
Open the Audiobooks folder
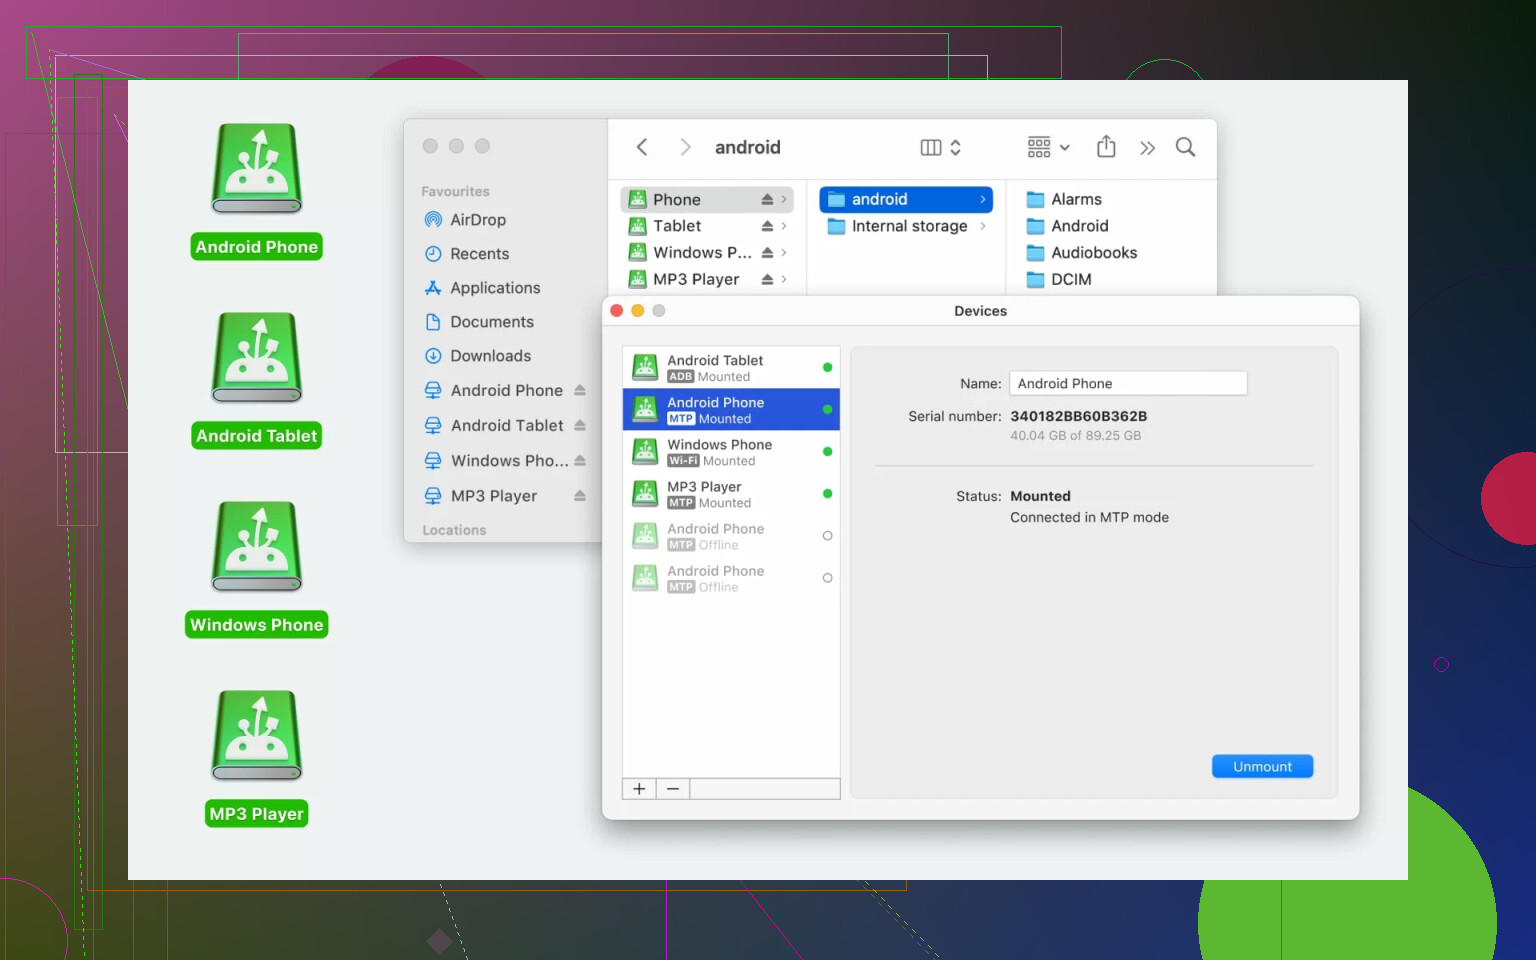1081,252
